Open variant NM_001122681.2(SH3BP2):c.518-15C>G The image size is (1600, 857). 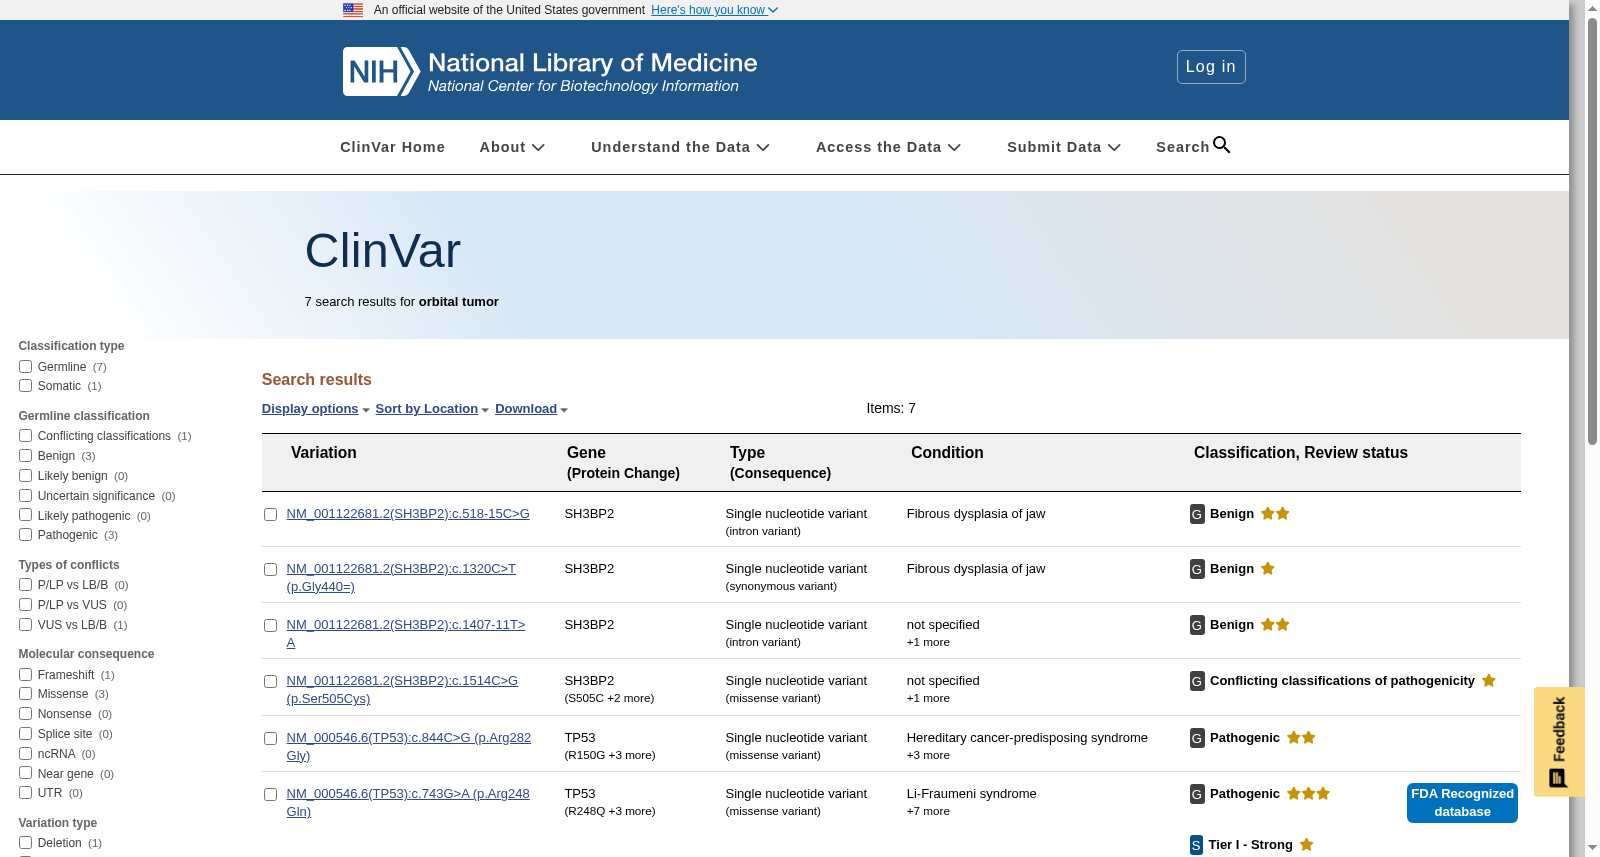[x=408, y=514]
